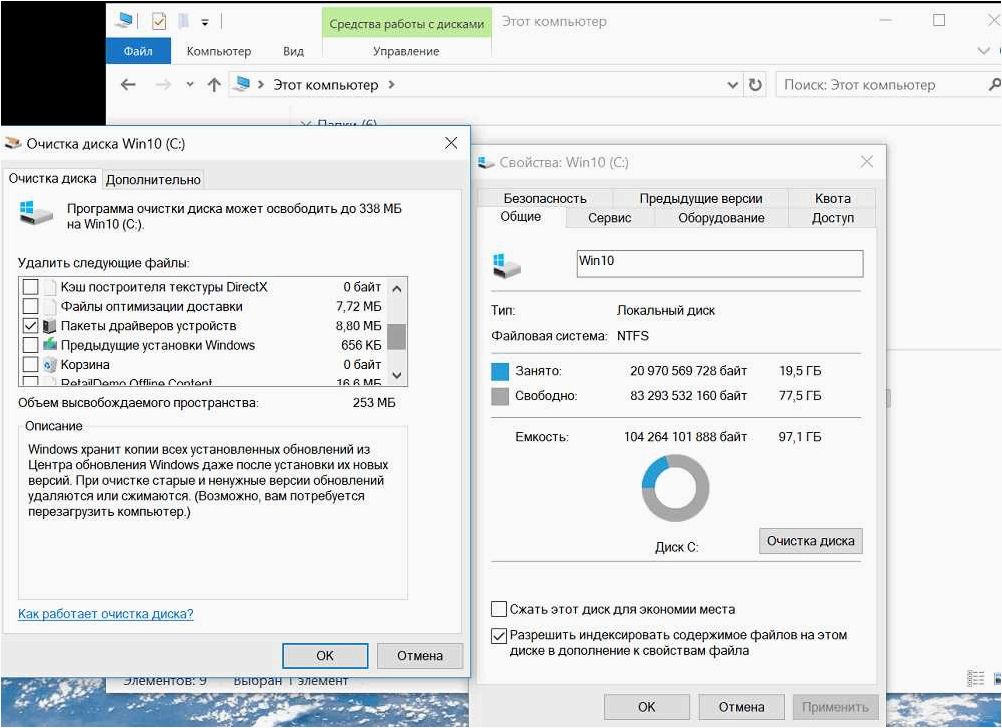This screenshot has height=728, width=1002.
Task: Click the blue Занято color swatch
Action: [x=500, y=371]
